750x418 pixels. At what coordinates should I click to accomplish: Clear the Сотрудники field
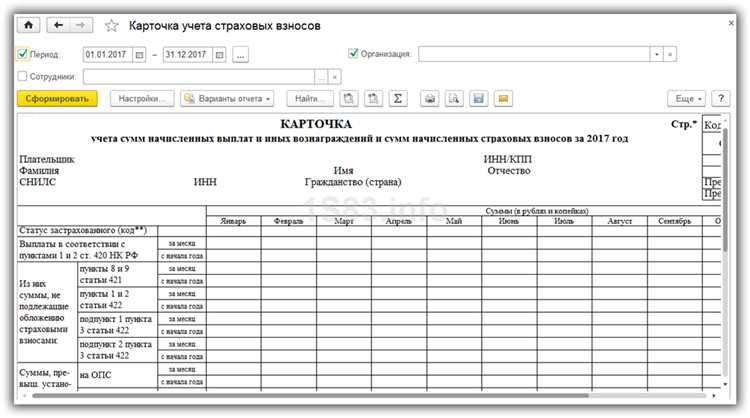(x=334, y=77)
